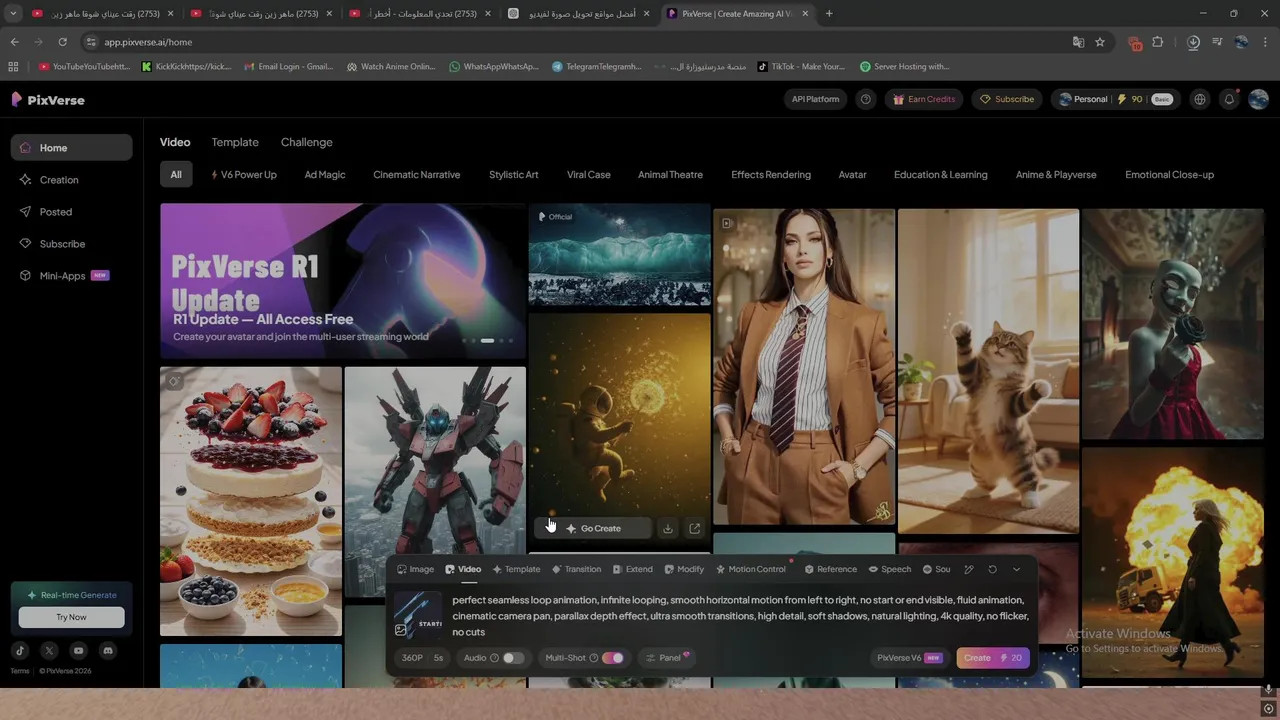The image size is (1280, 720).
Task: Toggle the Audio switch
Action: pos(513,658)
